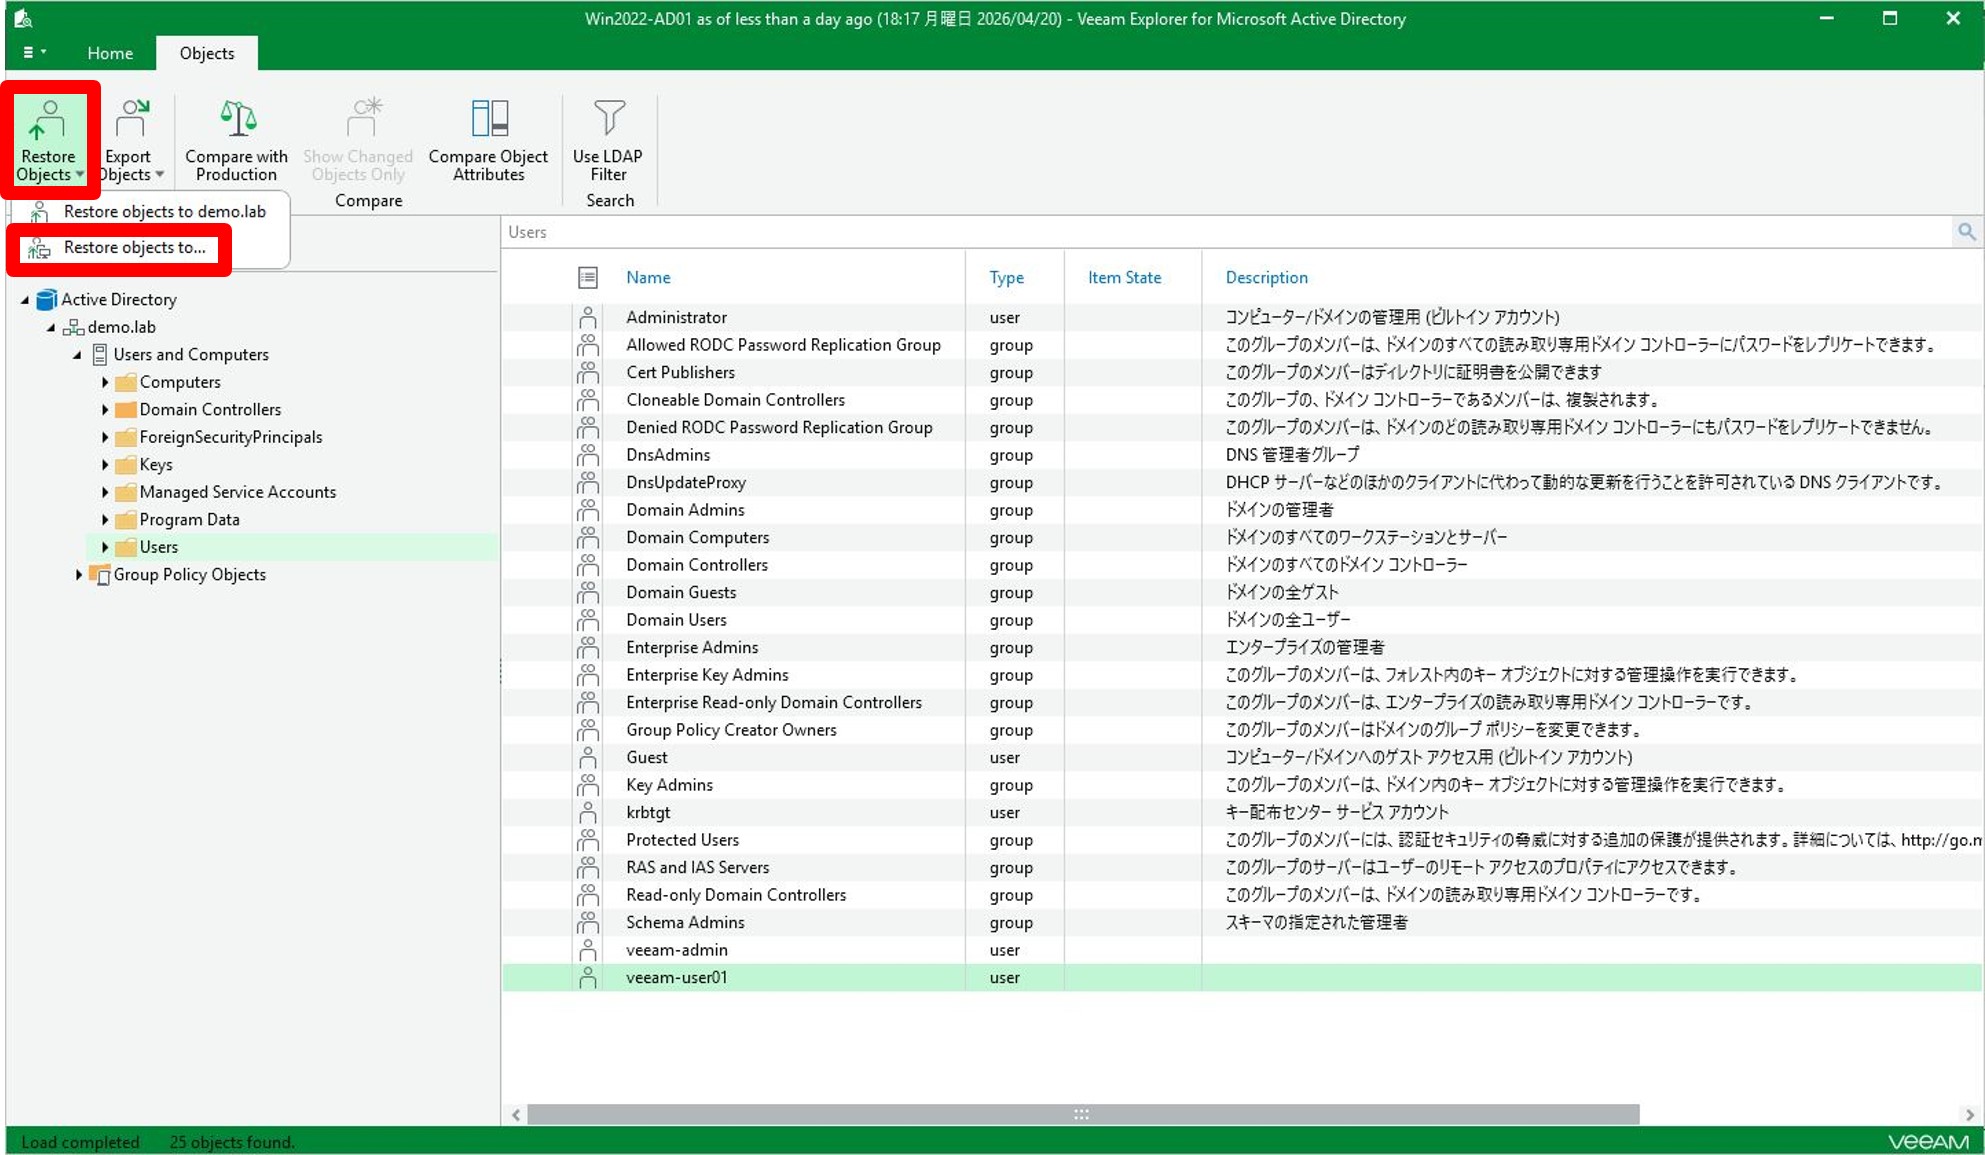Select the Domain Computers group row
This screenshot has width=1985, height=1155.
pyautogui.click(x=1242, y=538)
